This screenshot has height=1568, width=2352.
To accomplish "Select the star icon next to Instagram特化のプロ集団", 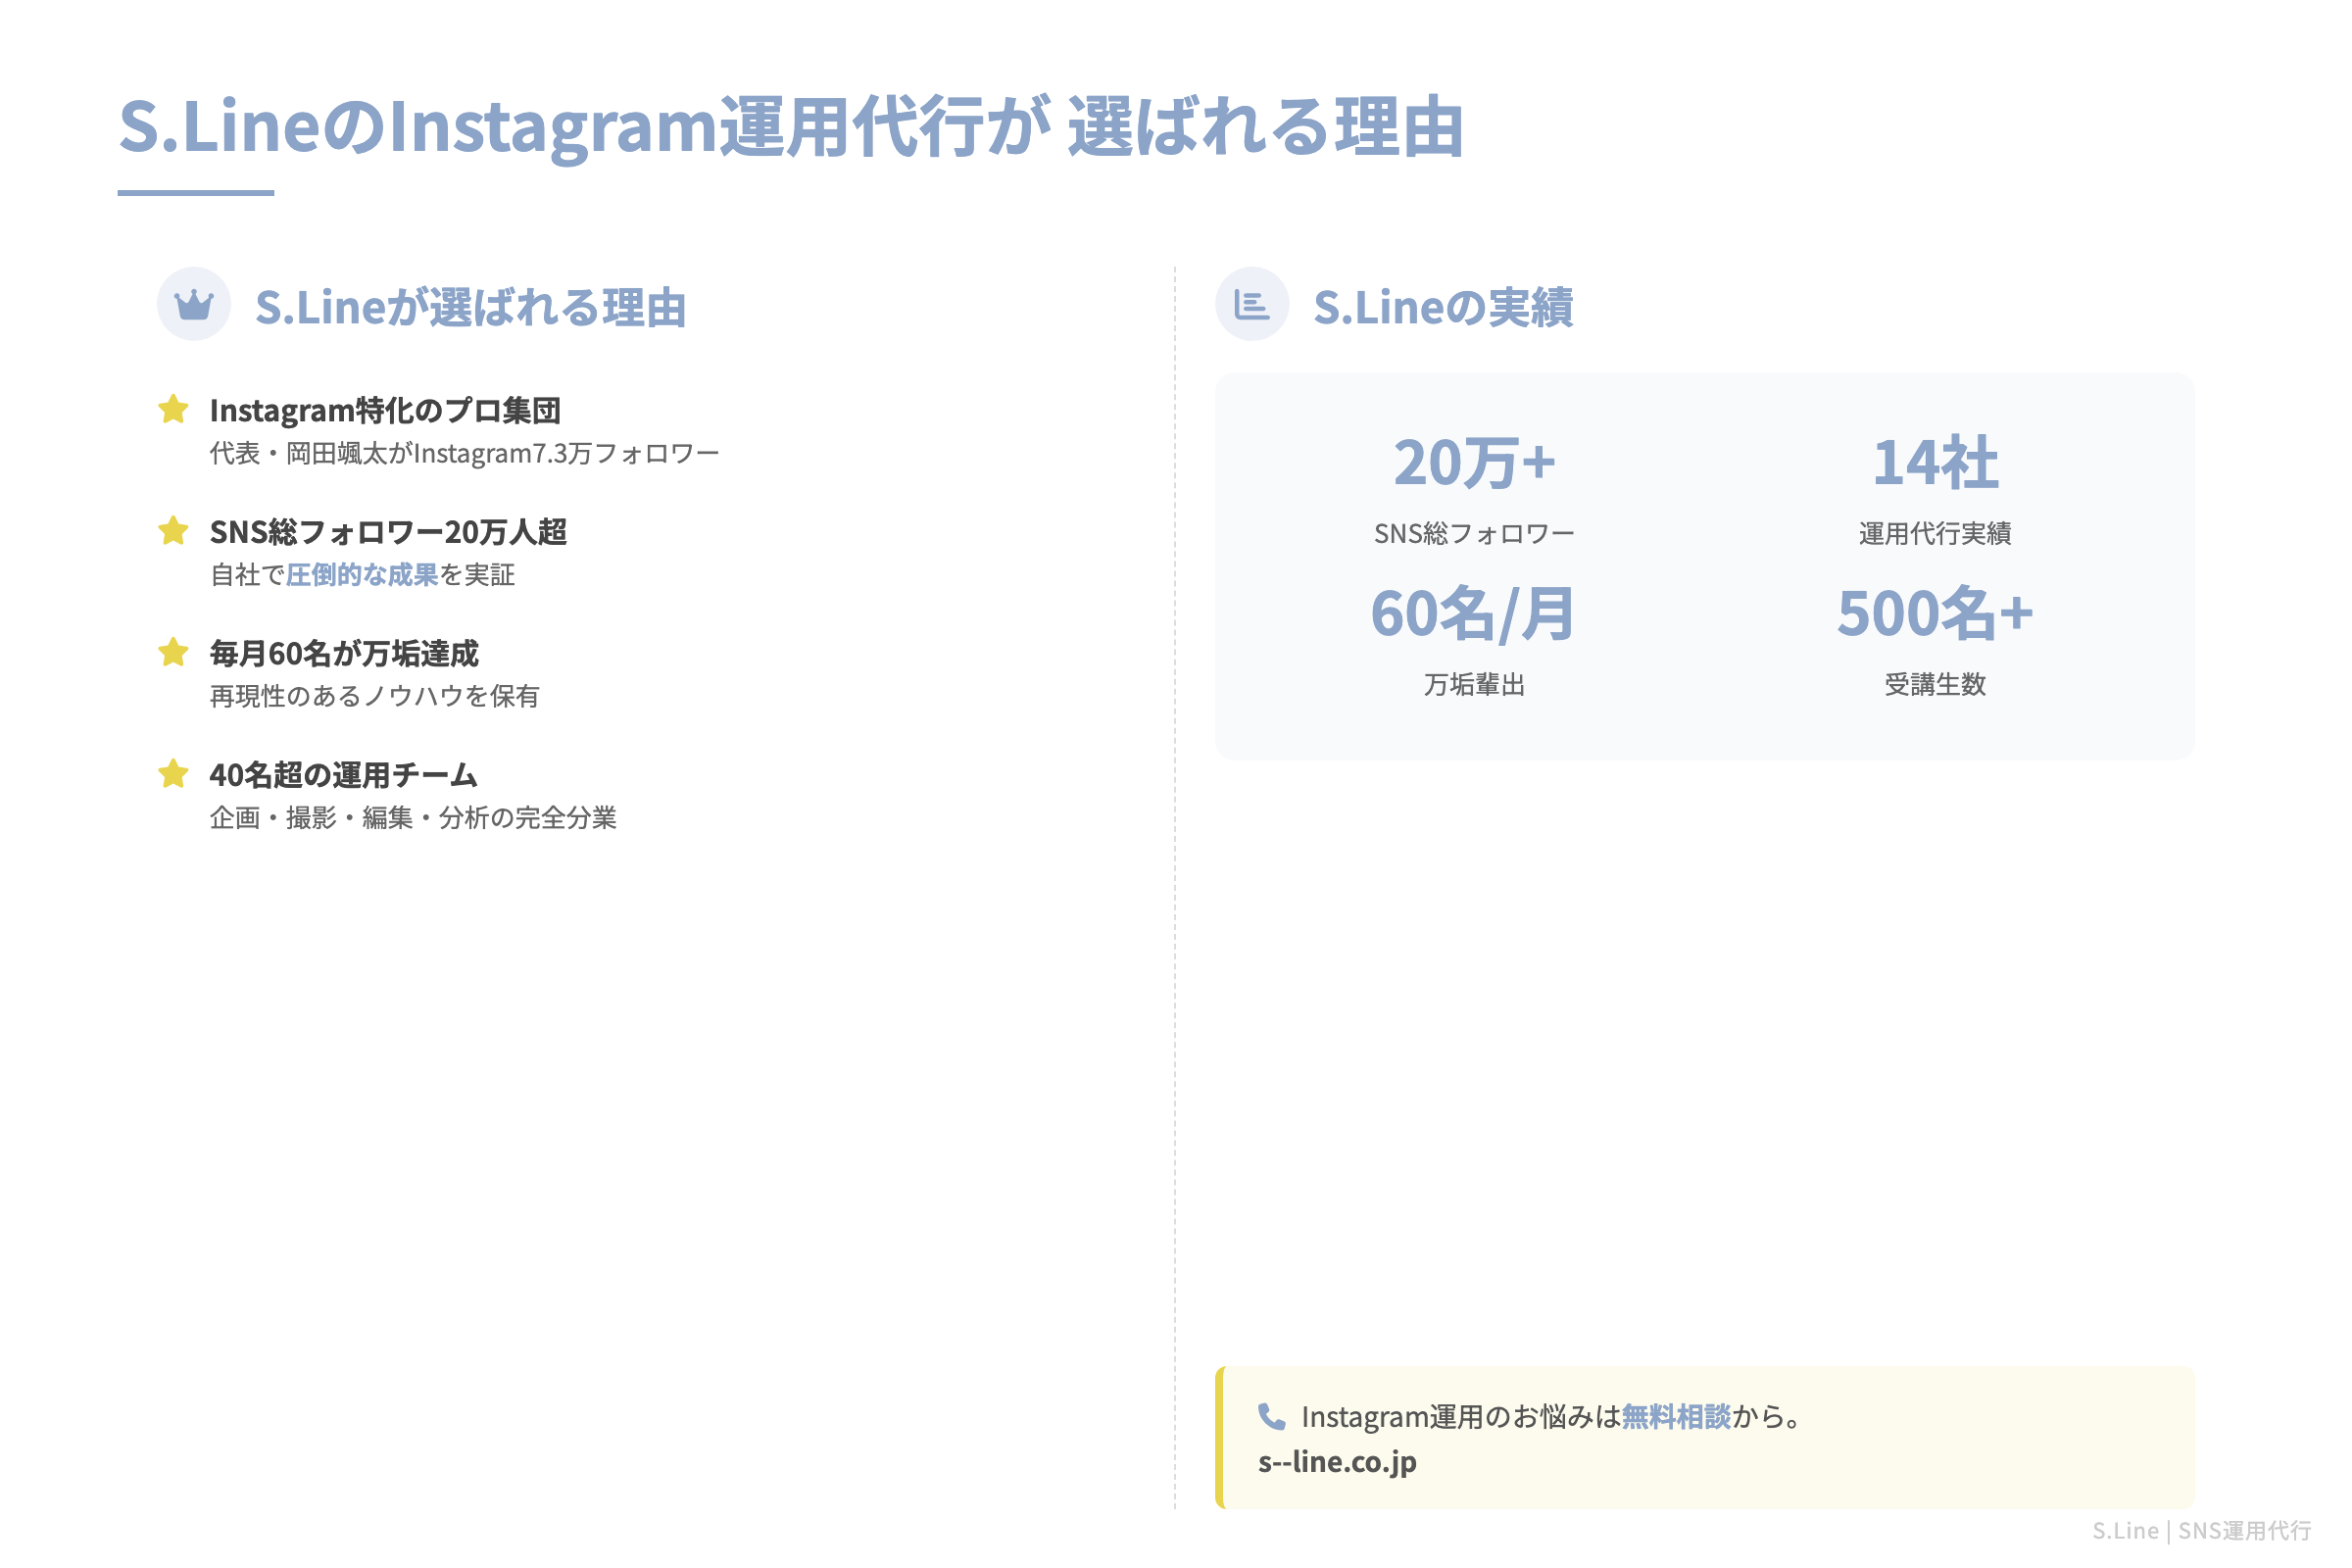I will click(x=174, y=409).
